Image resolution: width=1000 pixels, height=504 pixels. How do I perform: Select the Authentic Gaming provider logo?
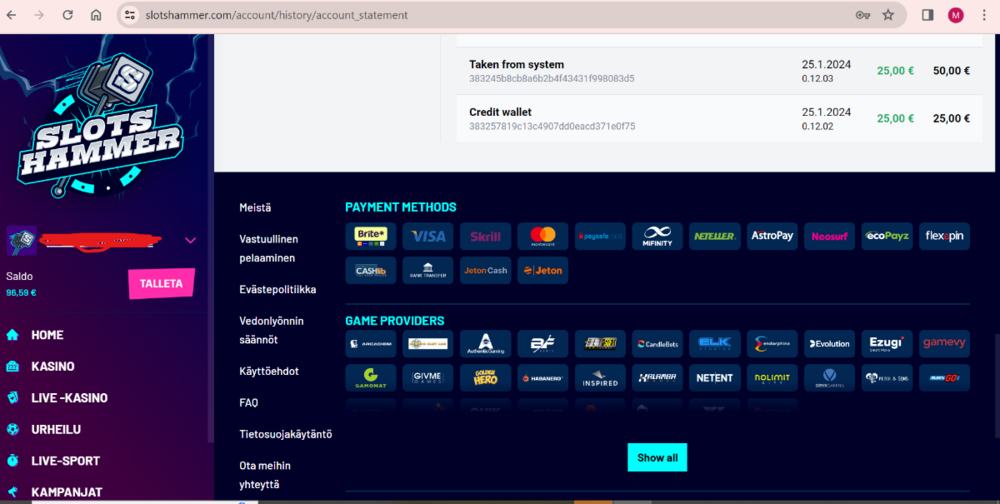coord(485,343)
